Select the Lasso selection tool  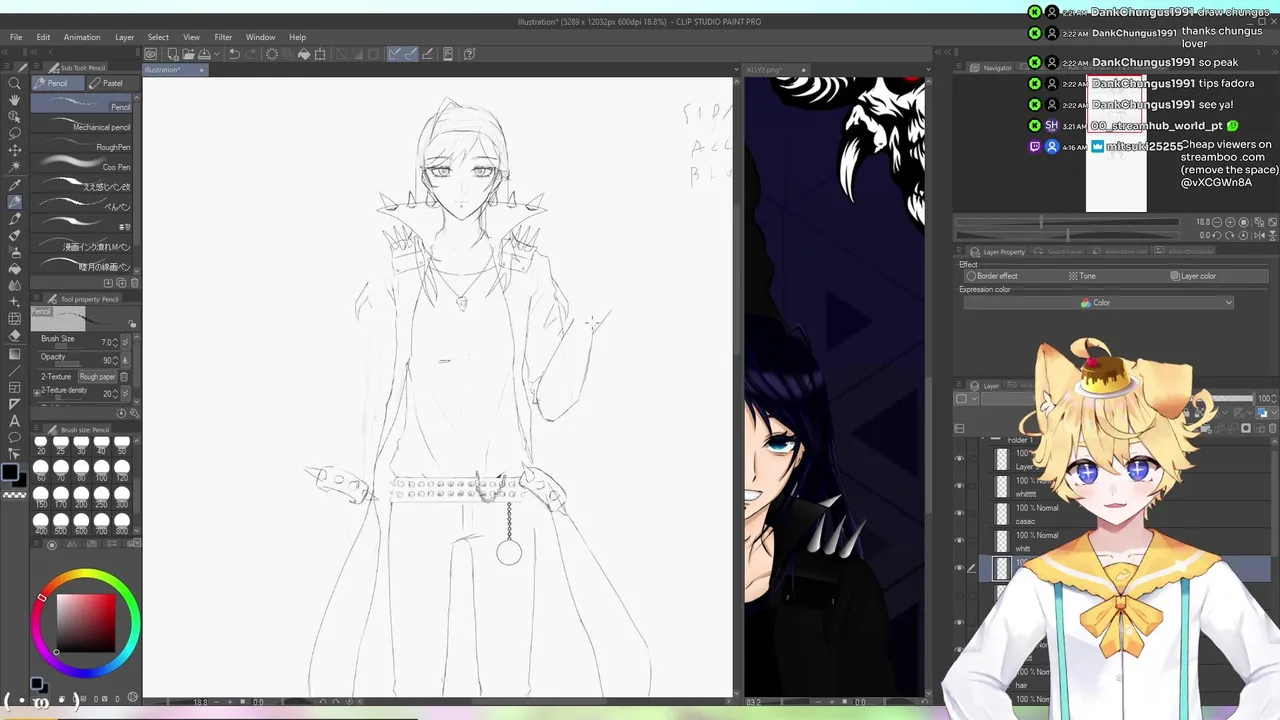click(x=14, y=133)
